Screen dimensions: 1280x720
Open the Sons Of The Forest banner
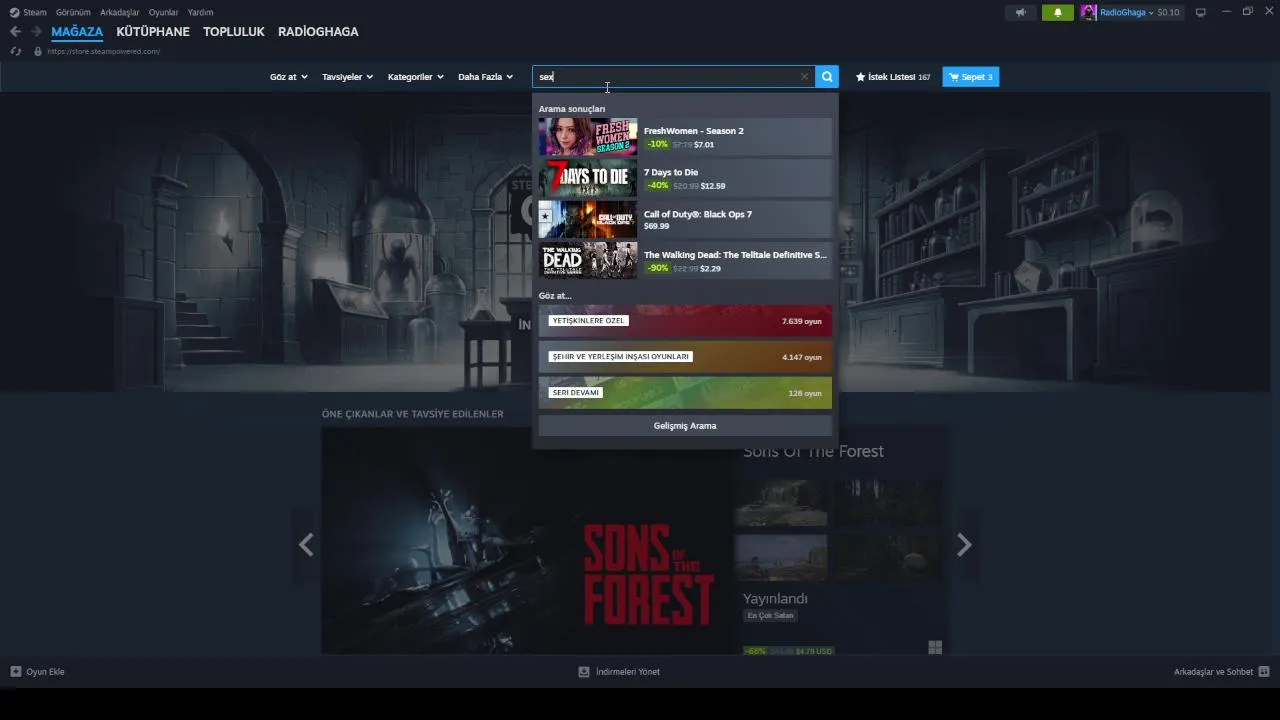click(x=528, y=541)
